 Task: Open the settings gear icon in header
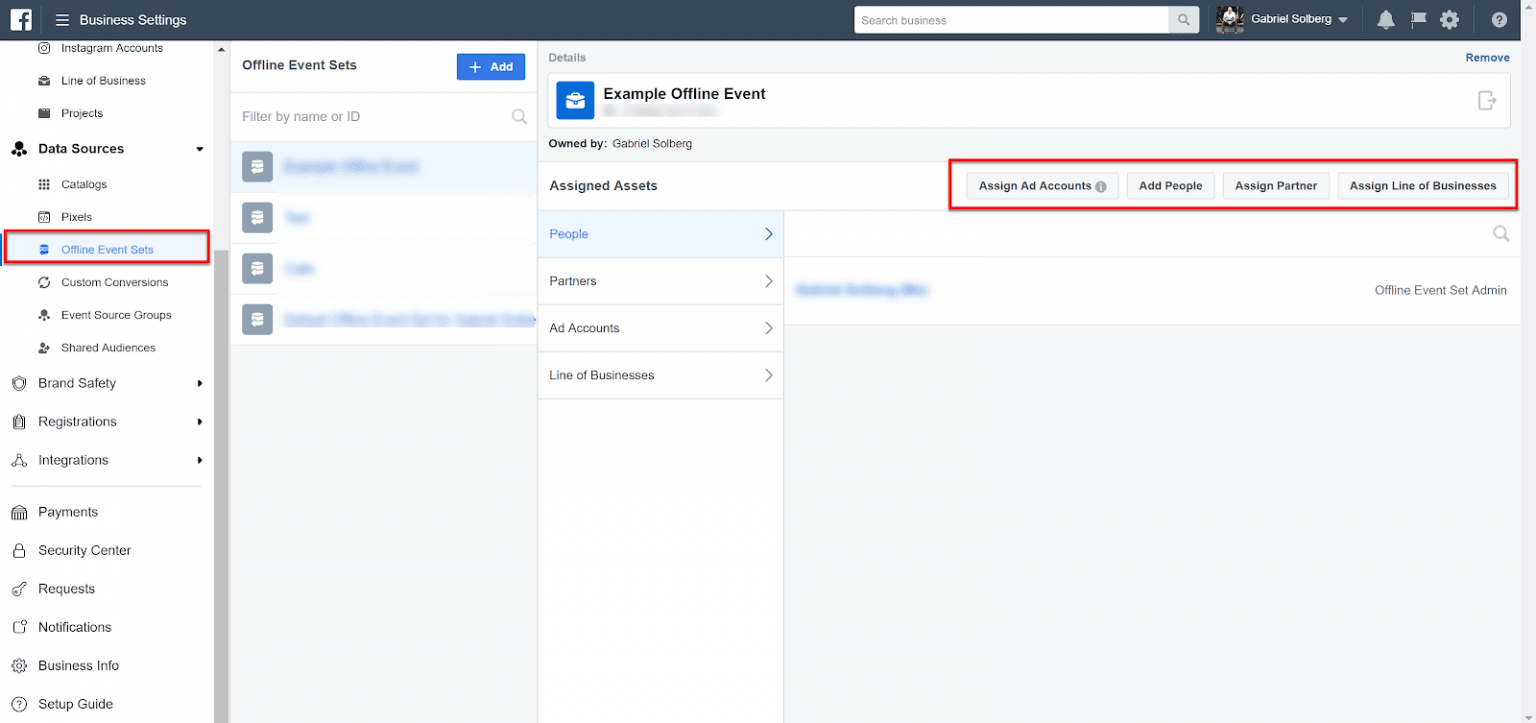click(x=1449, y=20)
